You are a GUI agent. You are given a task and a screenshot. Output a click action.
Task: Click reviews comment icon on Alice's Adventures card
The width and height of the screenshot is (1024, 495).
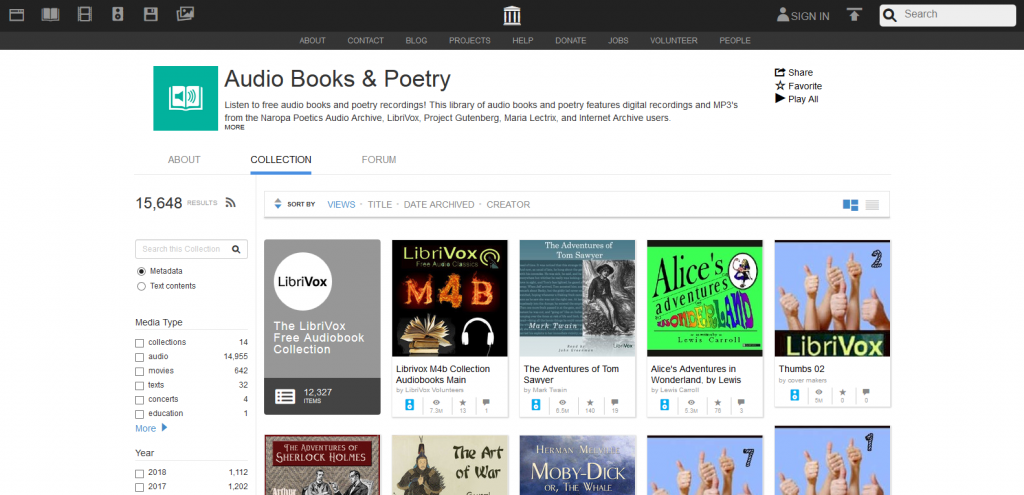tap(741, 403)
